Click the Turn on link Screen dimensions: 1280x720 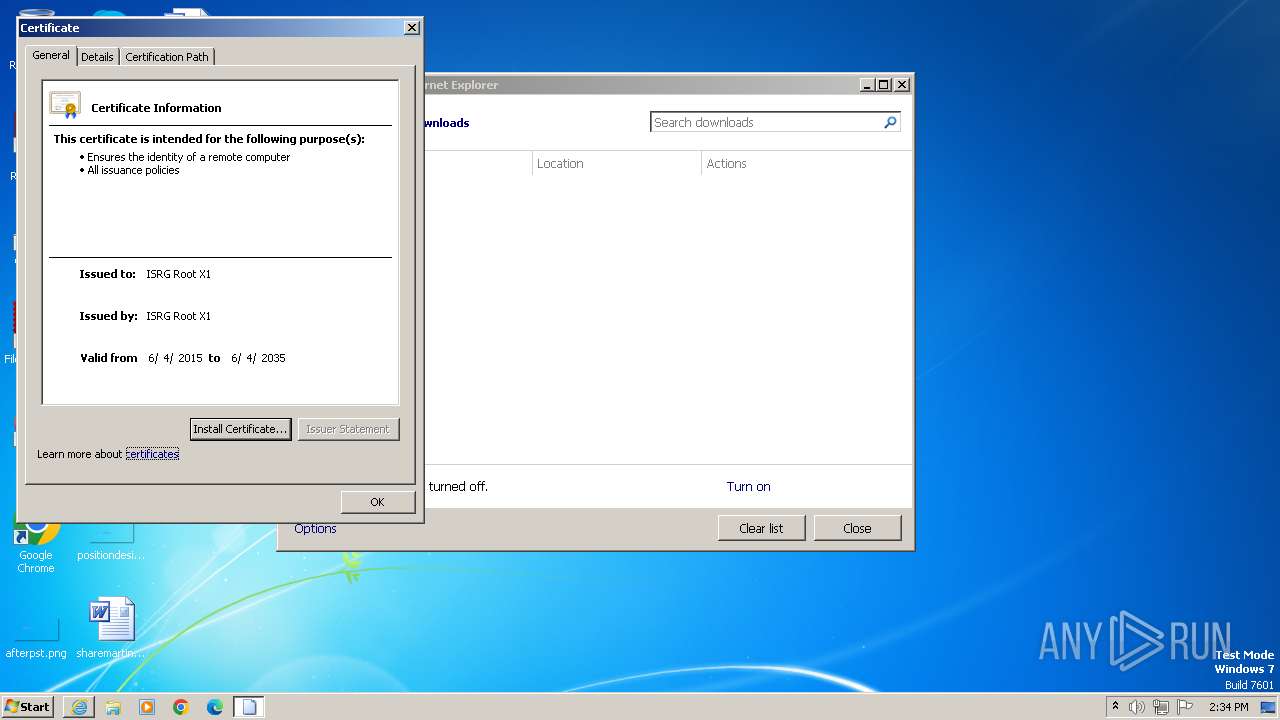point(748,487)
